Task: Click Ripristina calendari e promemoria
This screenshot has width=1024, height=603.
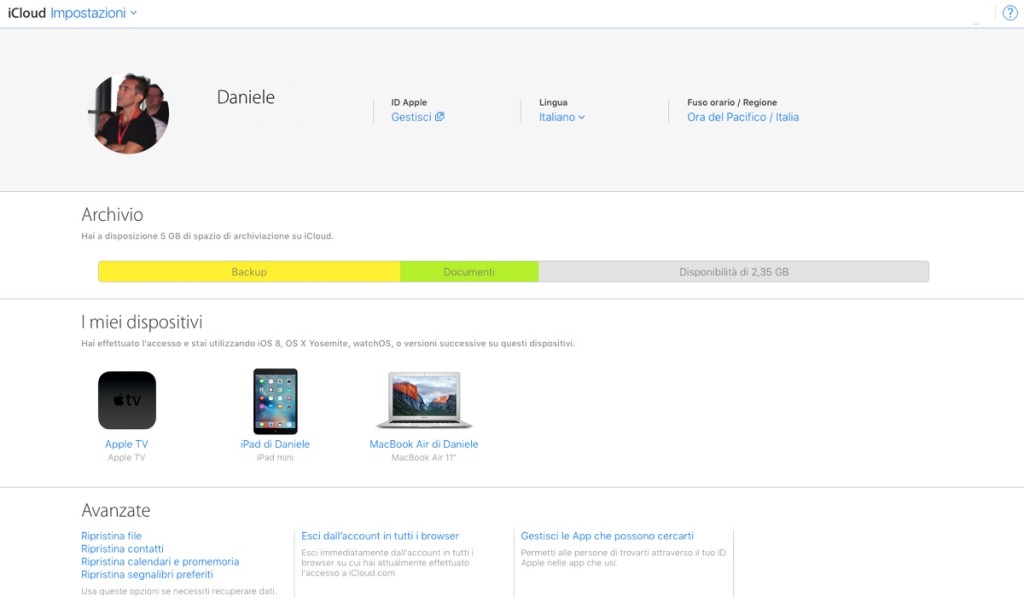Action: click(x=160, y=561)
